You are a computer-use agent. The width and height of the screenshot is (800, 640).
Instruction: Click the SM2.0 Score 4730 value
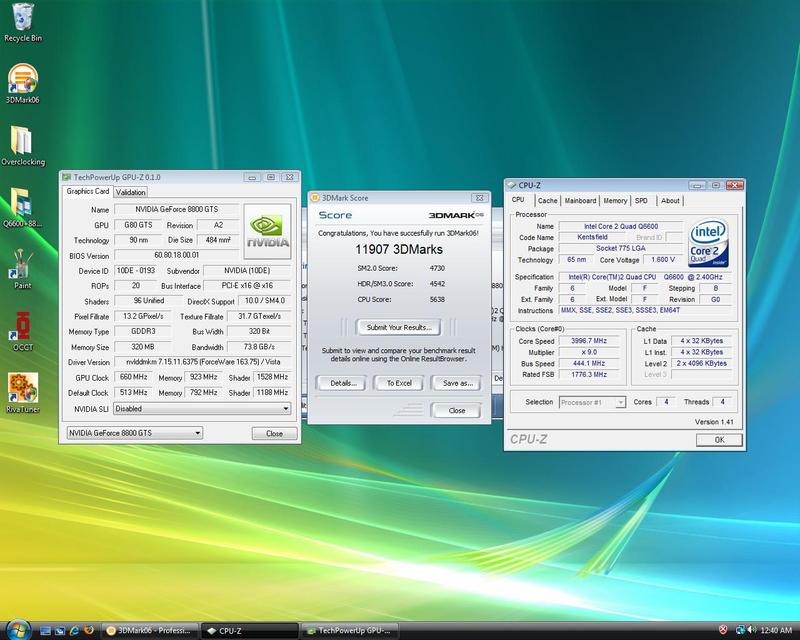pyautogui.click(x=437, y=268)
